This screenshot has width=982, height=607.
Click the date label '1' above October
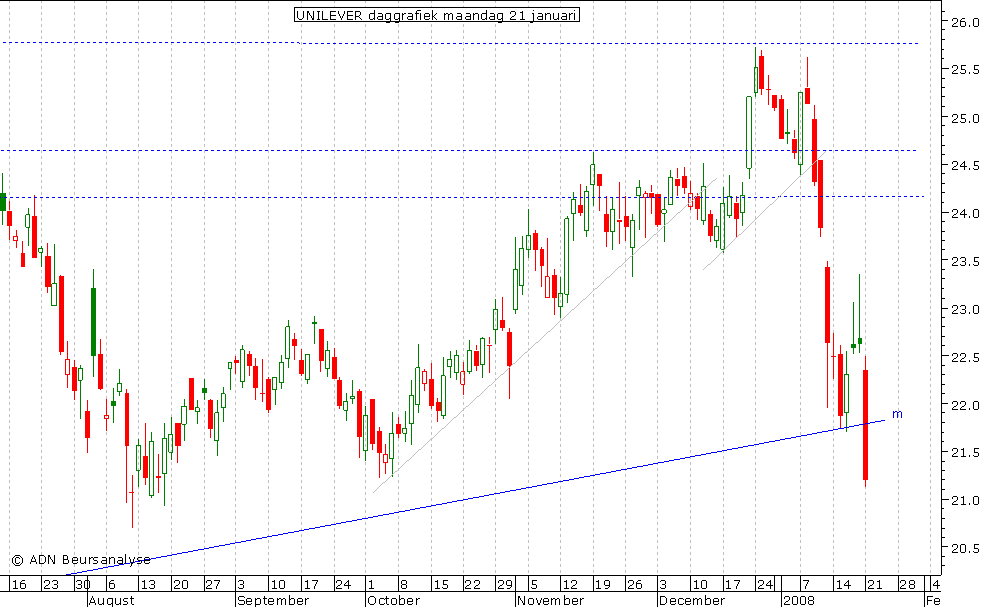(371, 584)
